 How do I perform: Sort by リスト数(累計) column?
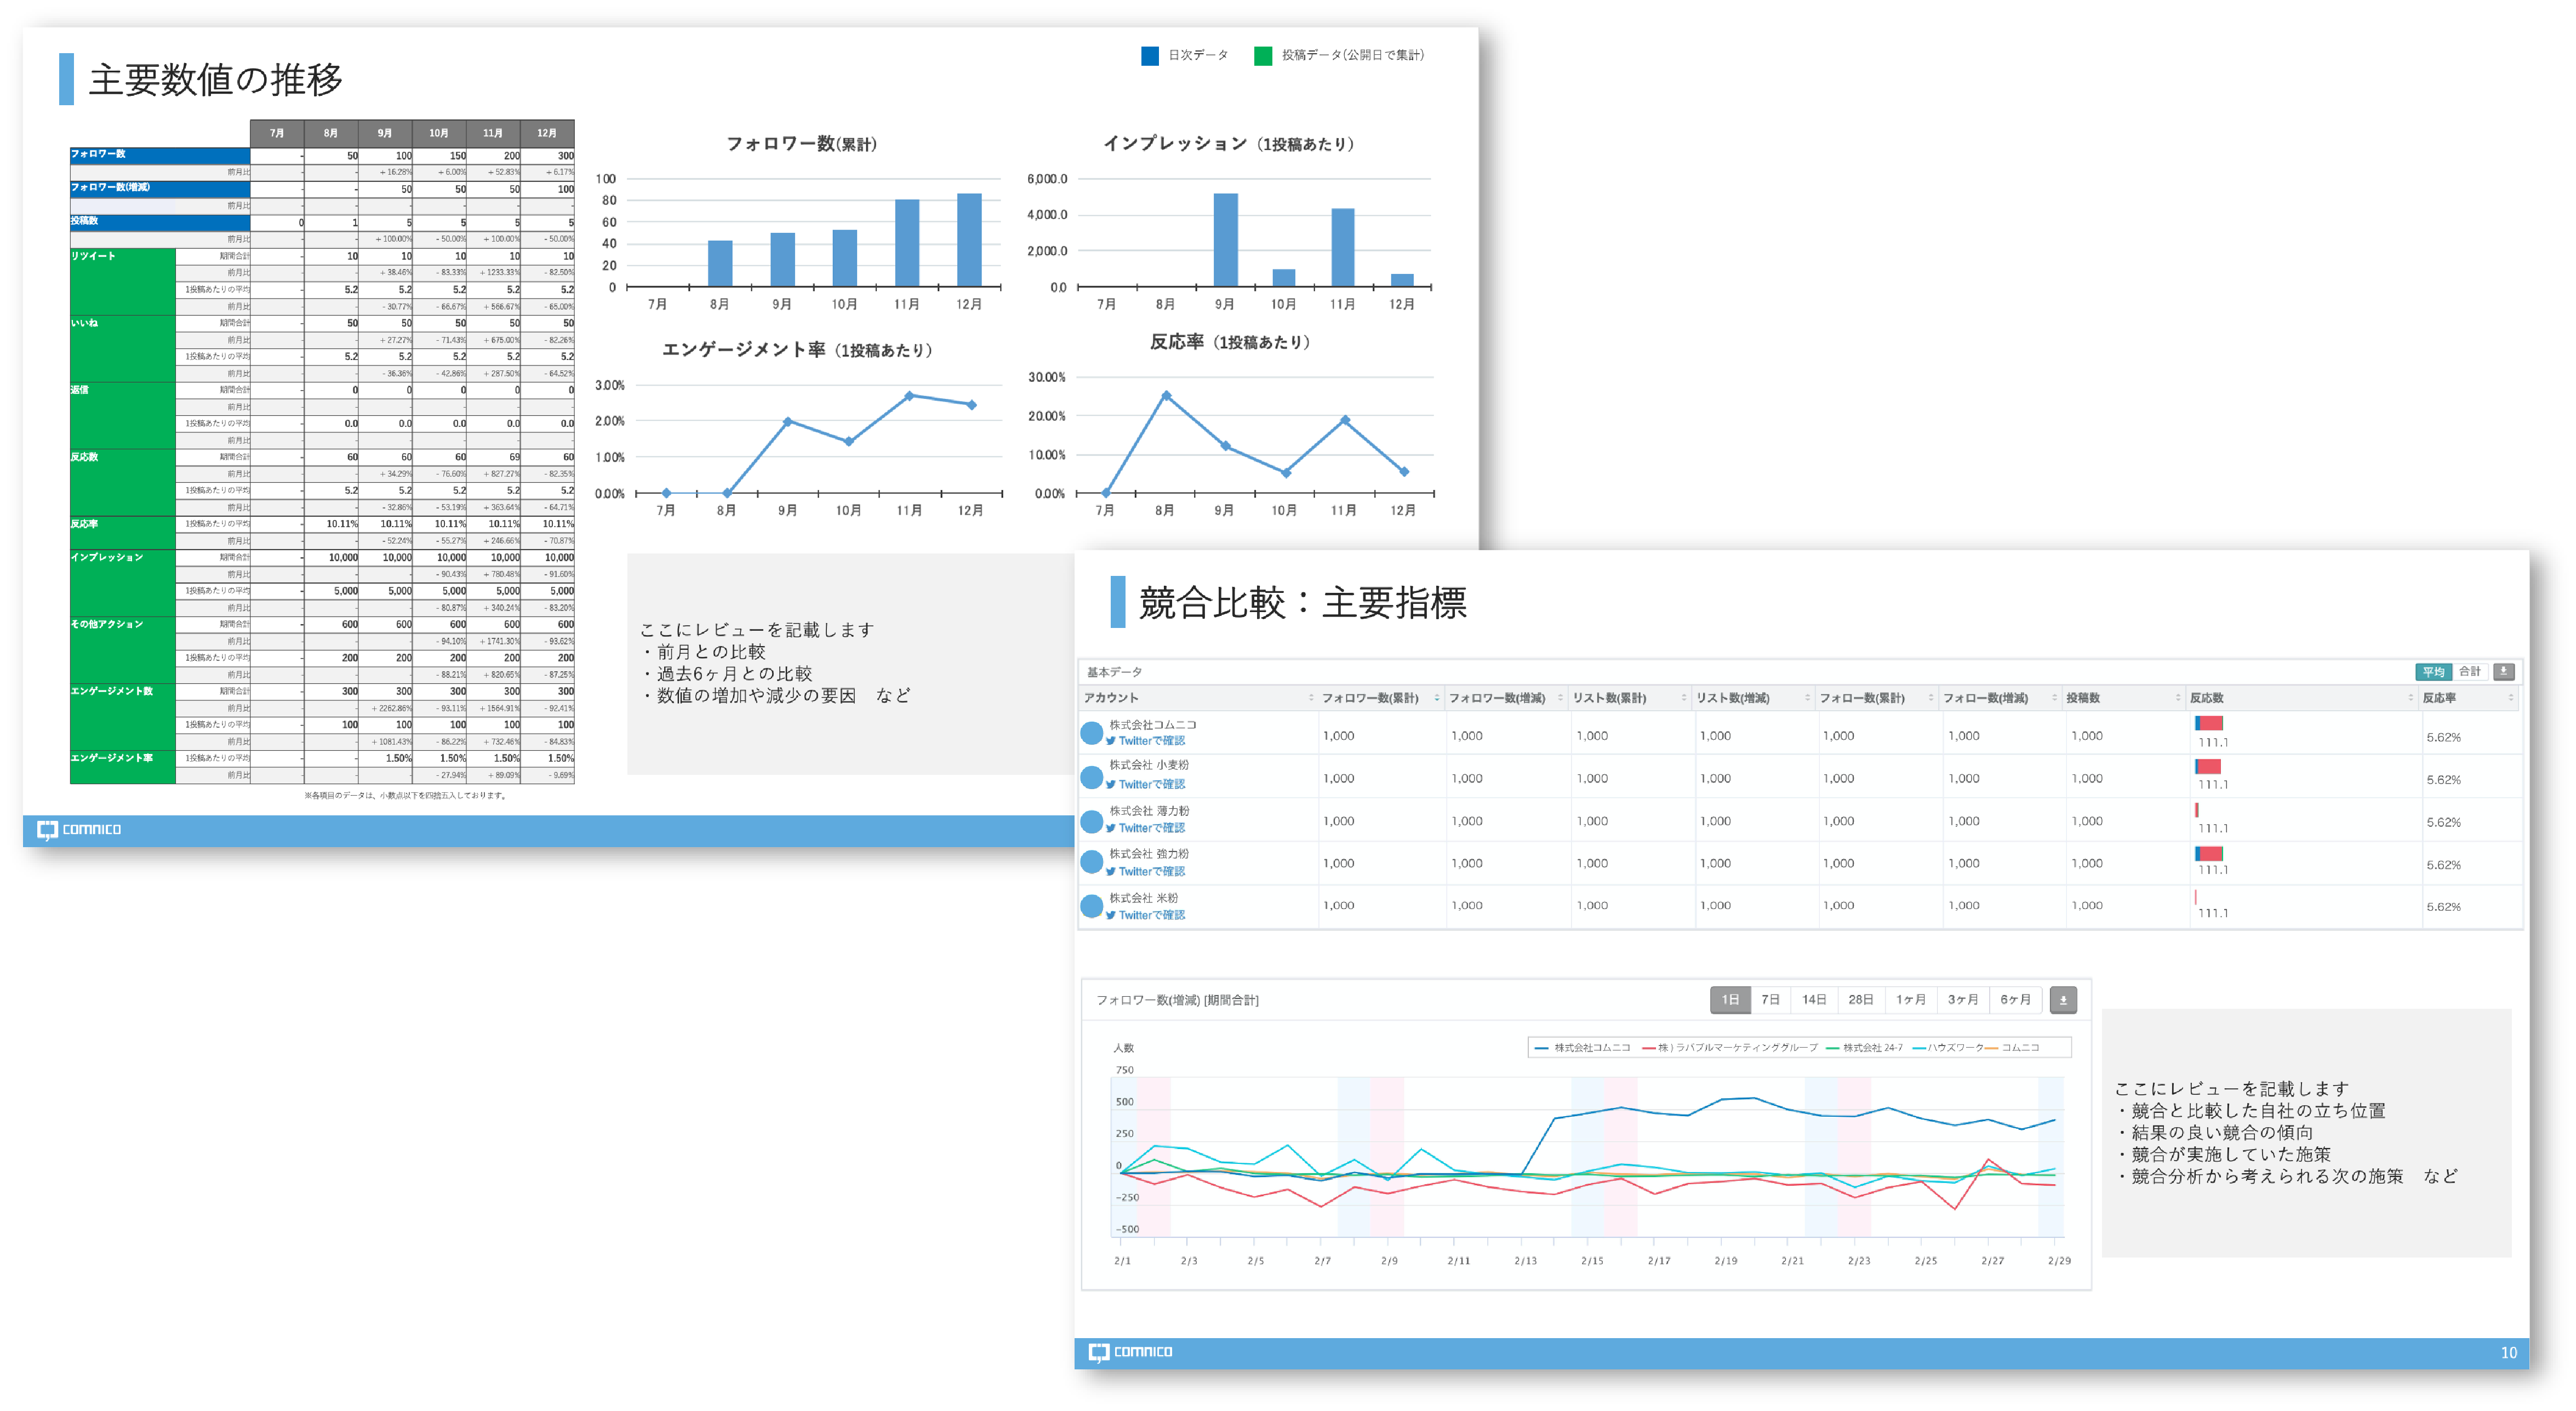click(x=1631, y=698)
